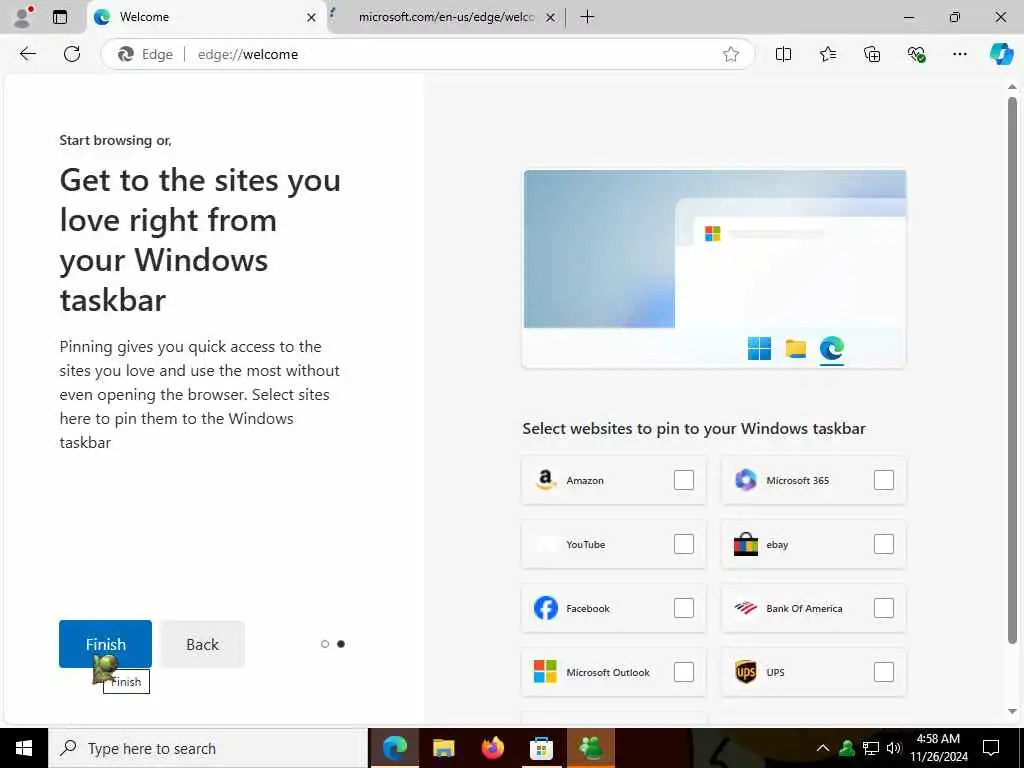This screenshot has width=1024, height=768.
Task: Refresh the page with the reload icon
Action: coord(72,54)
